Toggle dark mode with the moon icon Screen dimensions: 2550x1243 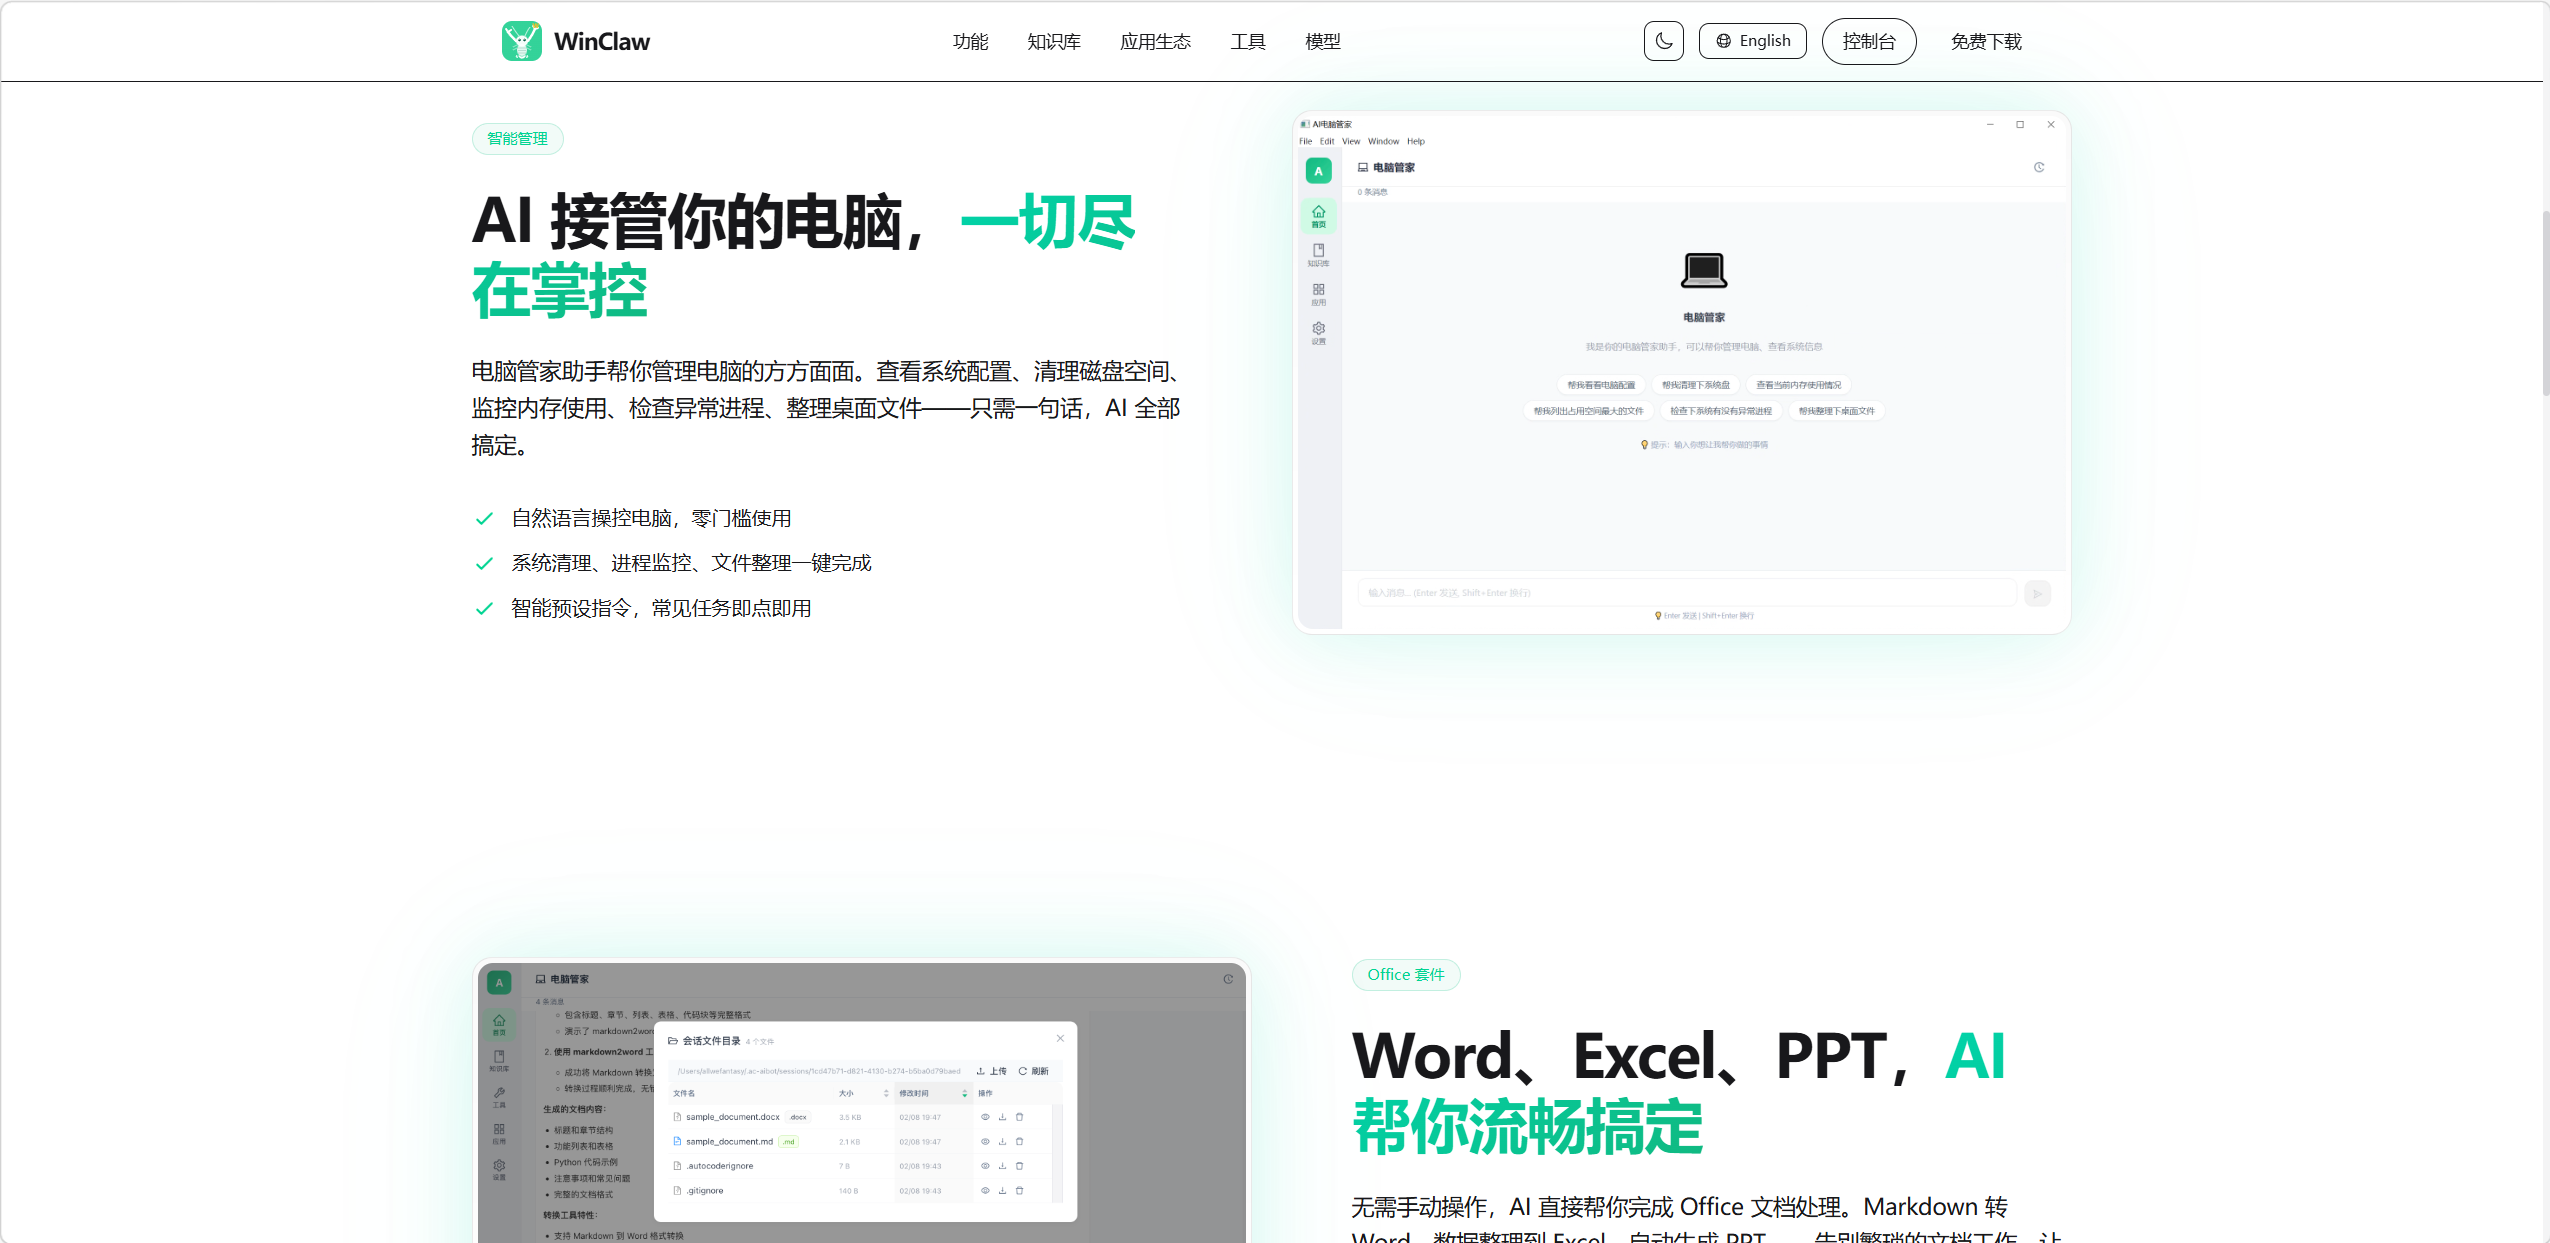1663,41
